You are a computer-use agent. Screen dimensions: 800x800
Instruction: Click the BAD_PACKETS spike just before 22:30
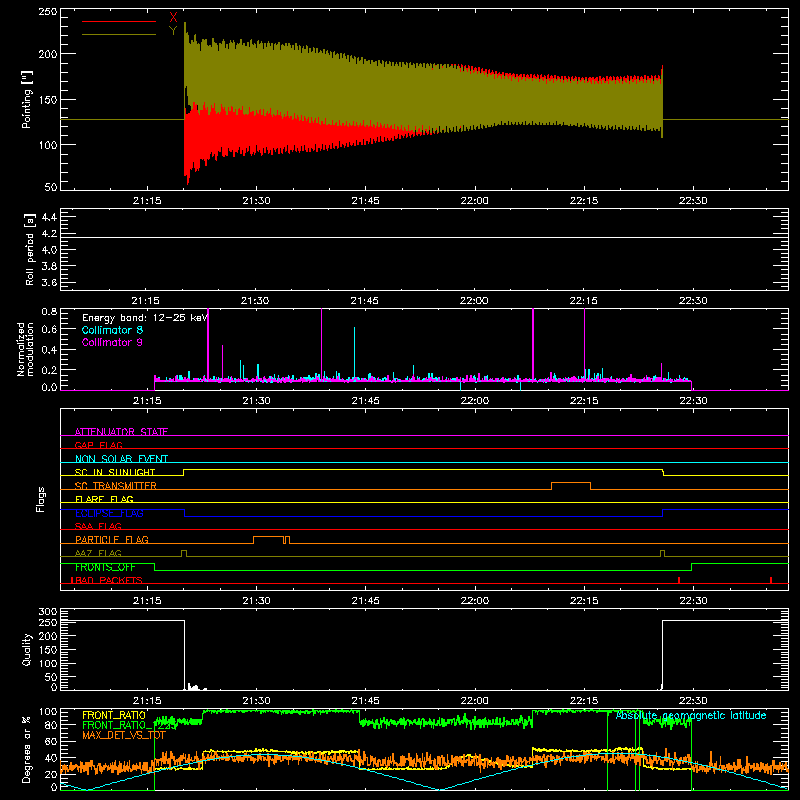679,580
